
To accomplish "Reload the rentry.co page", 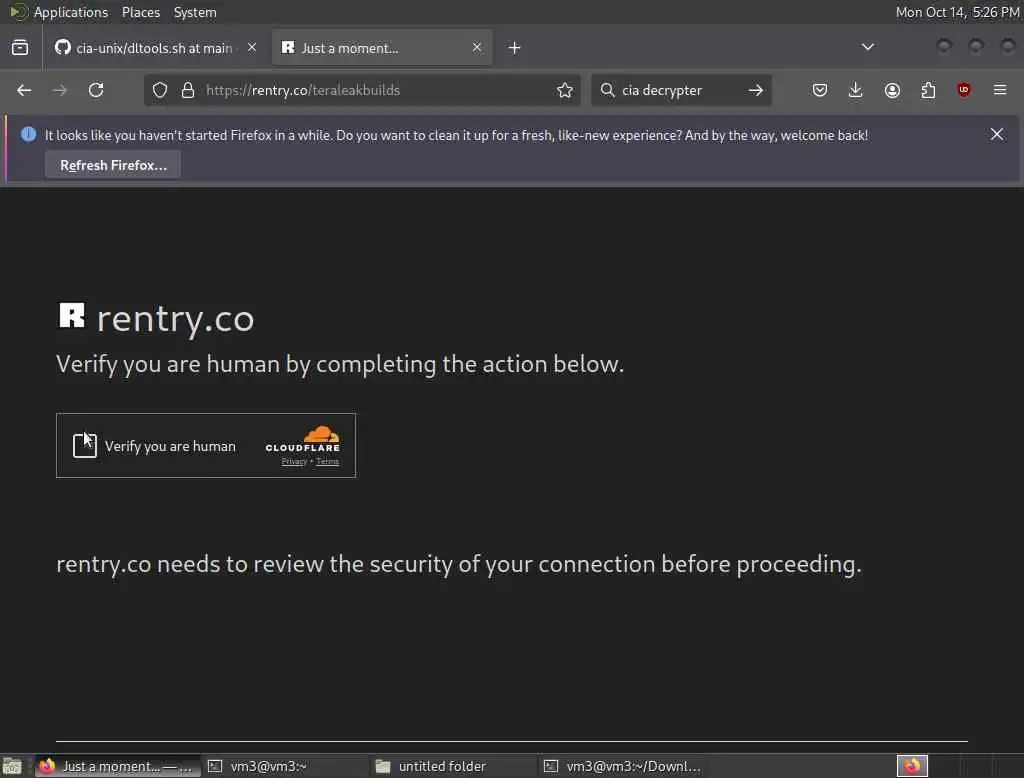I will (96, 90).
